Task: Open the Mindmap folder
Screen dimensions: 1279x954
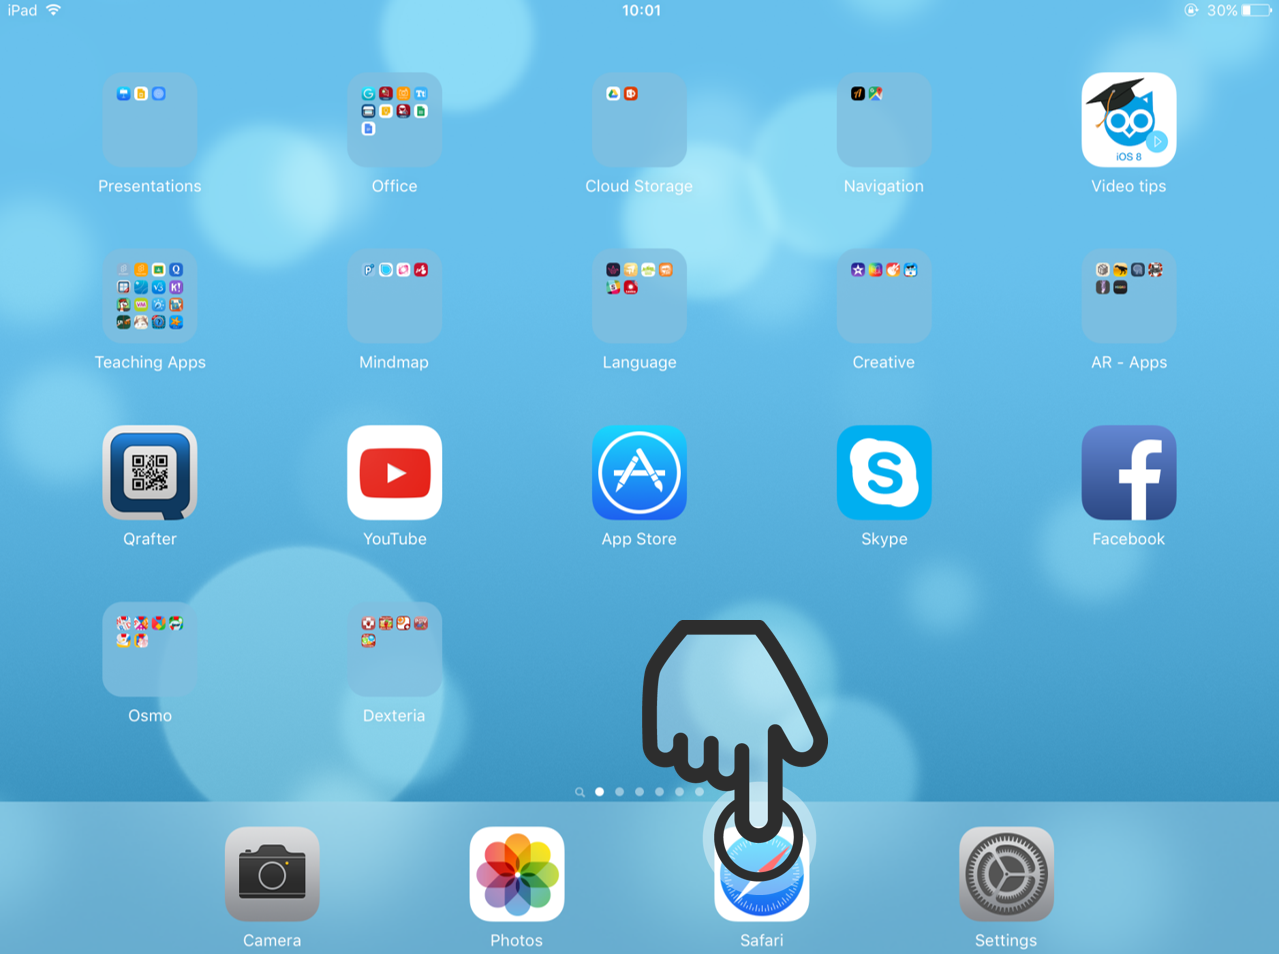Action: point(394,296)
